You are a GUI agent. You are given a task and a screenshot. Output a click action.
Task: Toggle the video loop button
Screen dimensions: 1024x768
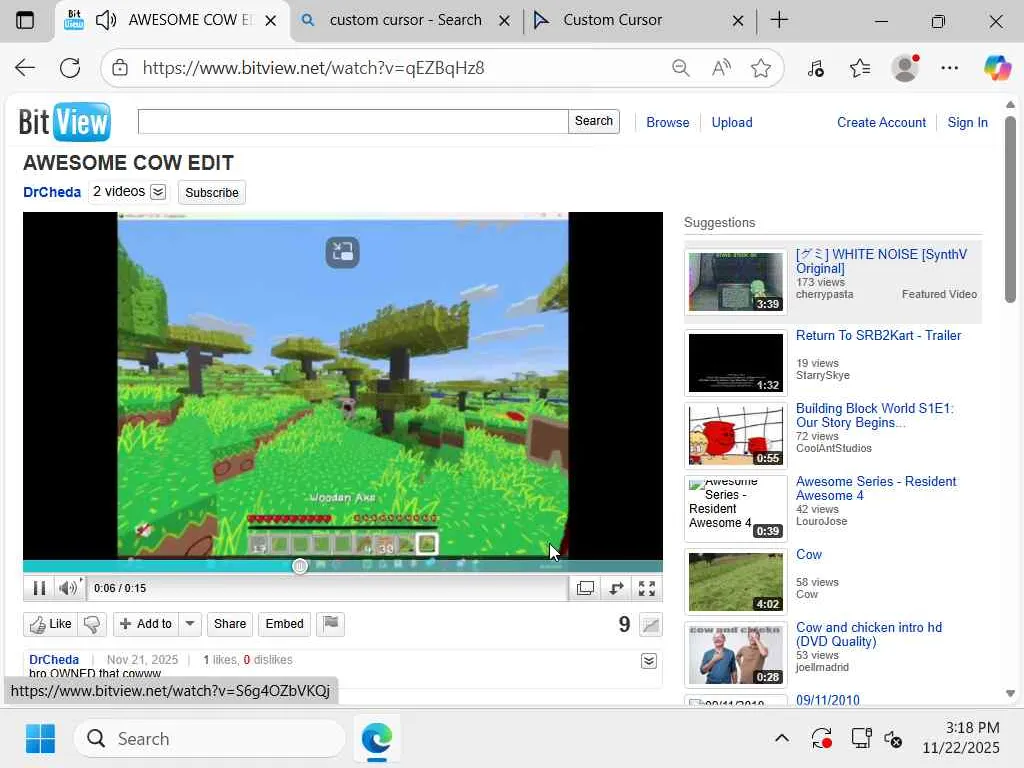click(616, 588)
